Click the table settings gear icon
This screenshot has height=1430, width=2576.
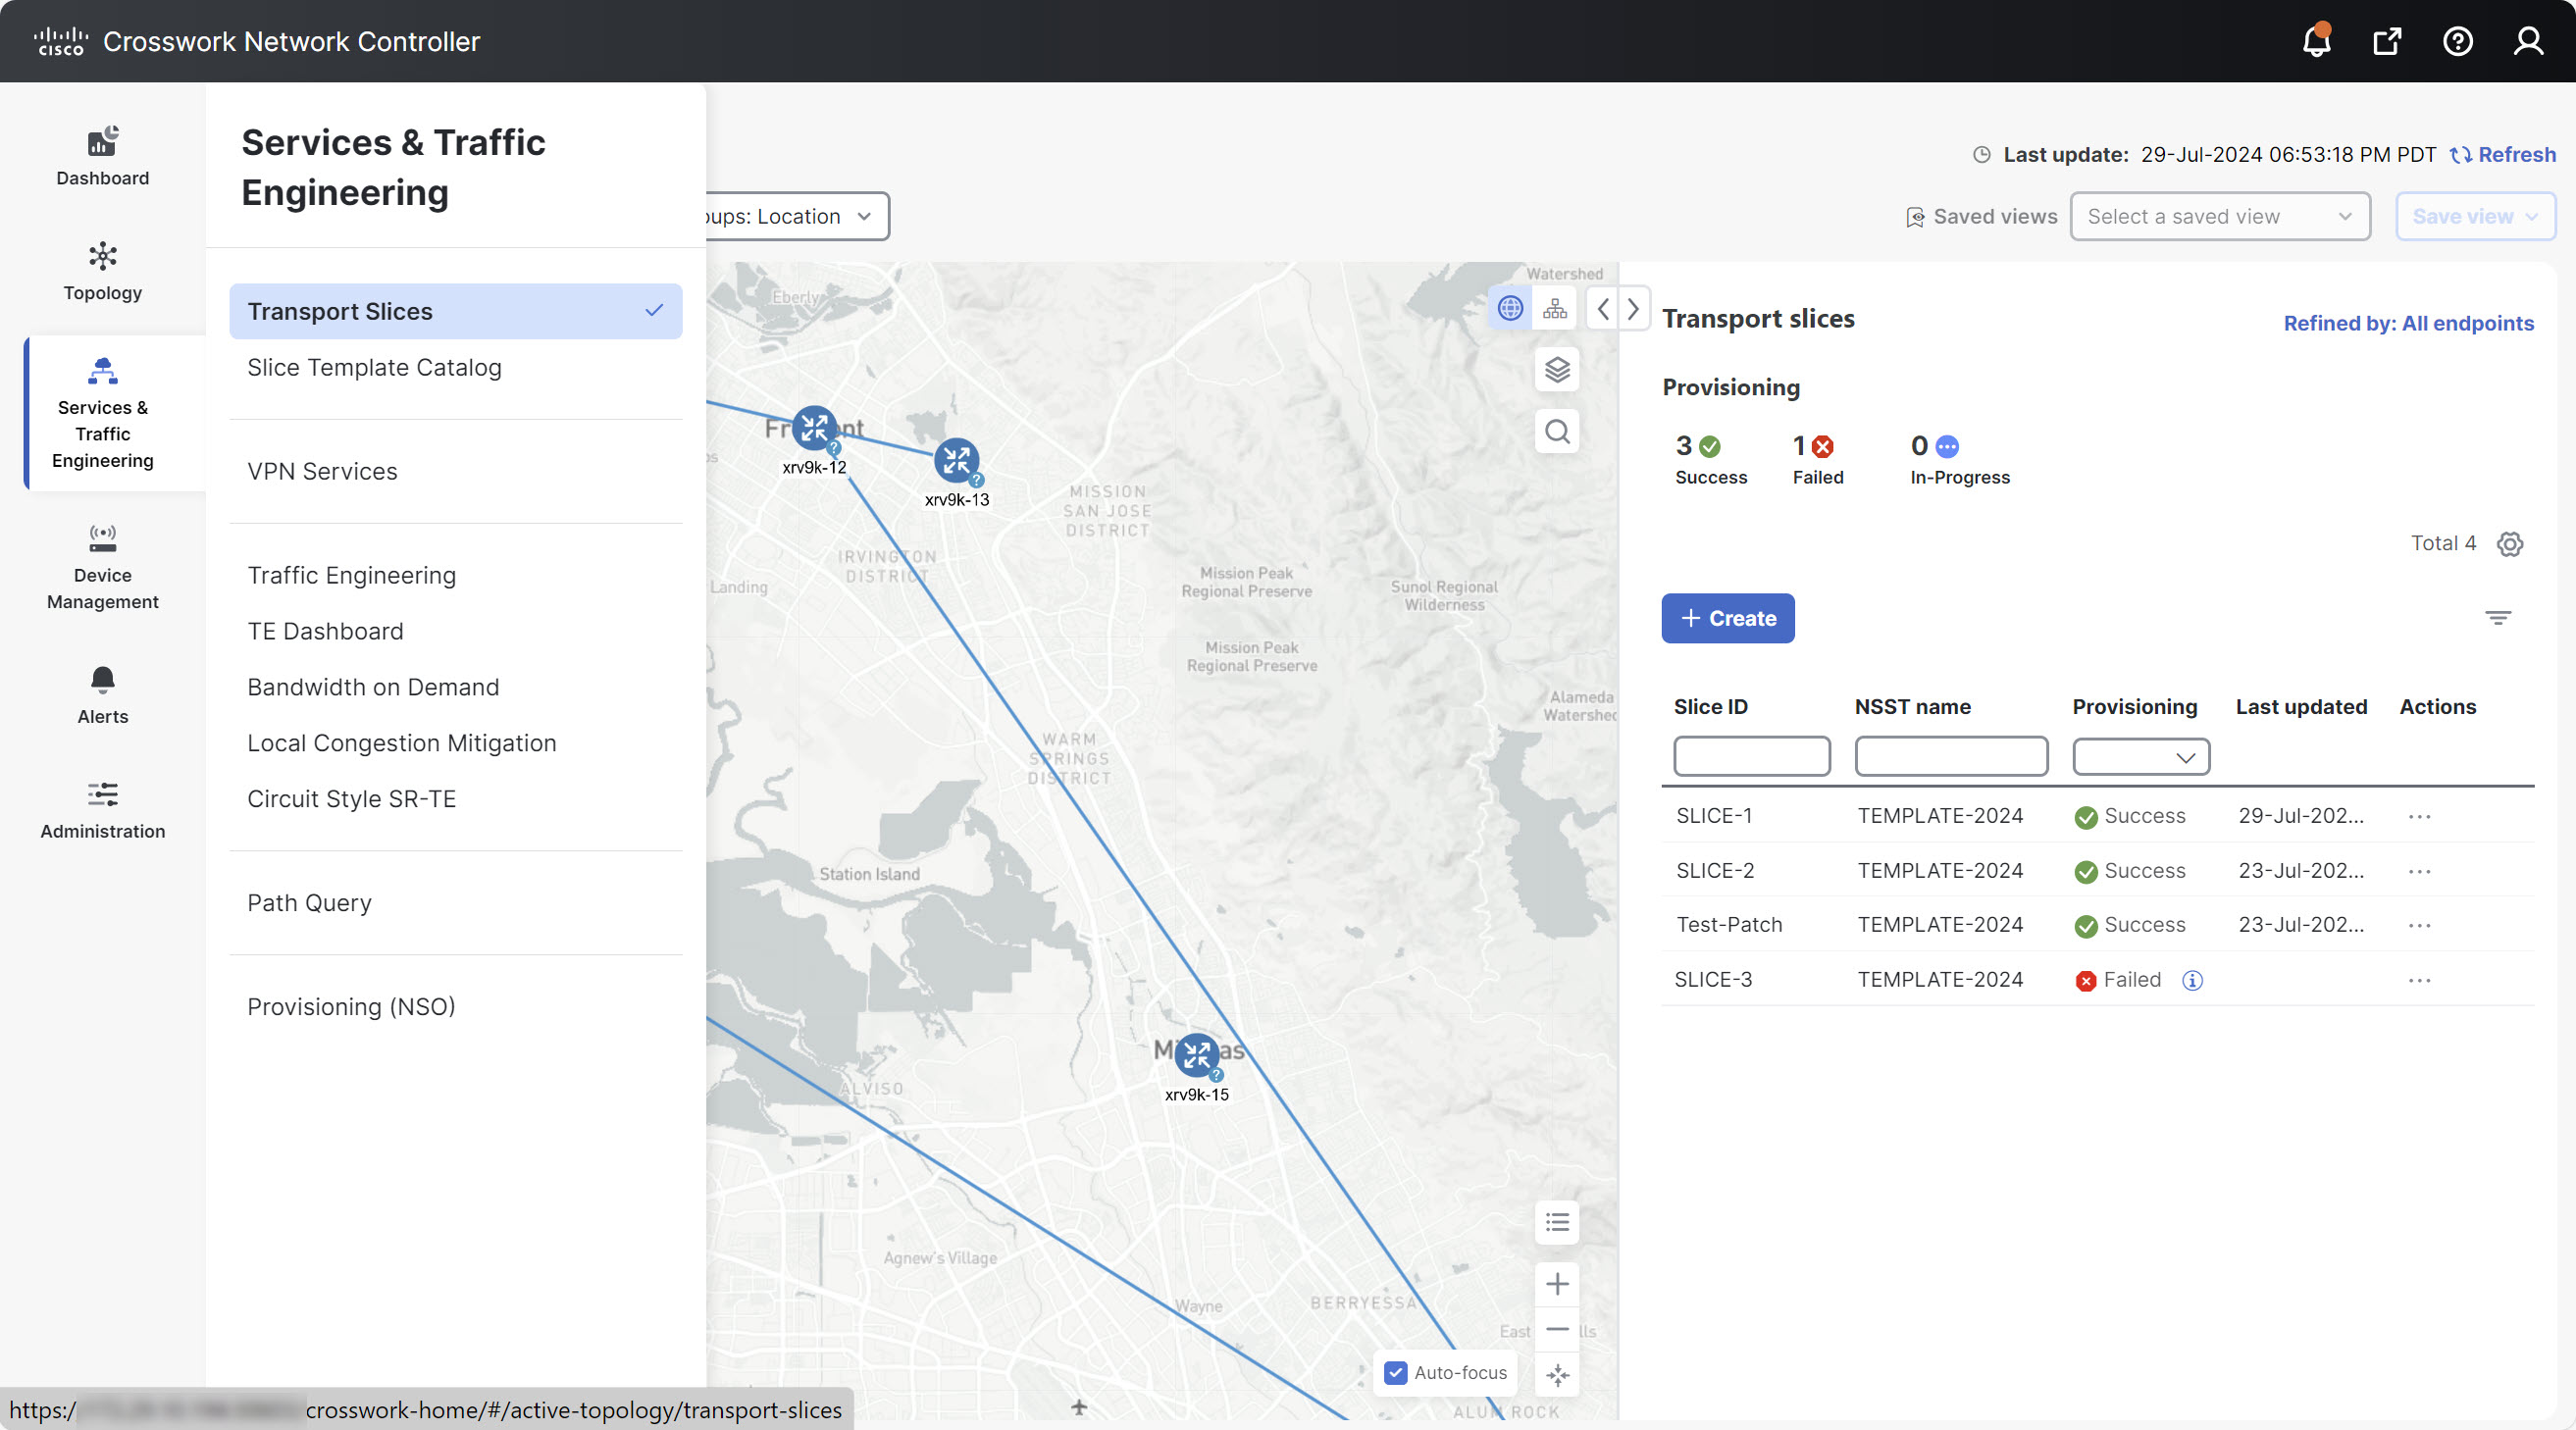2509,544
